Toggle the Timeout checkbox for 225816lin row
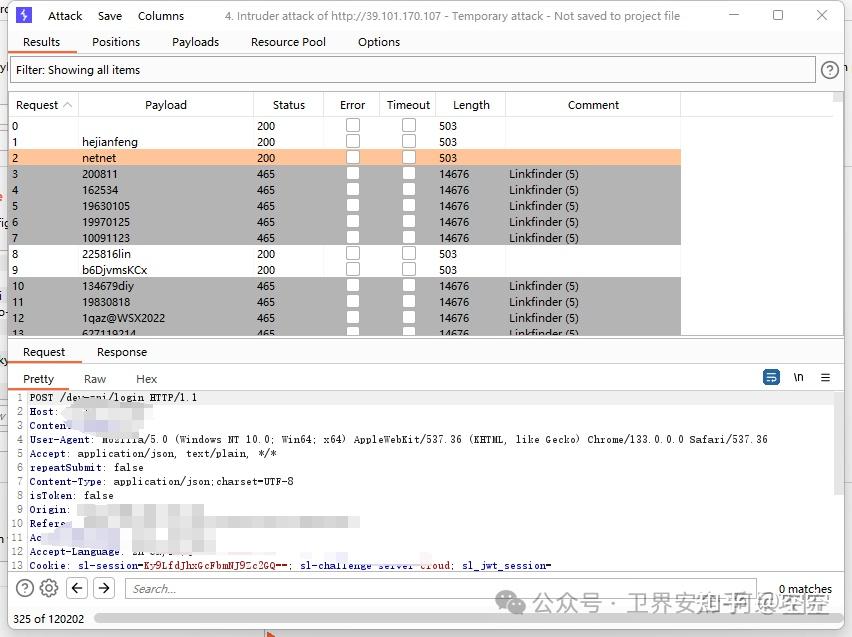Viewport: 852px width, 637px height. 409,253
